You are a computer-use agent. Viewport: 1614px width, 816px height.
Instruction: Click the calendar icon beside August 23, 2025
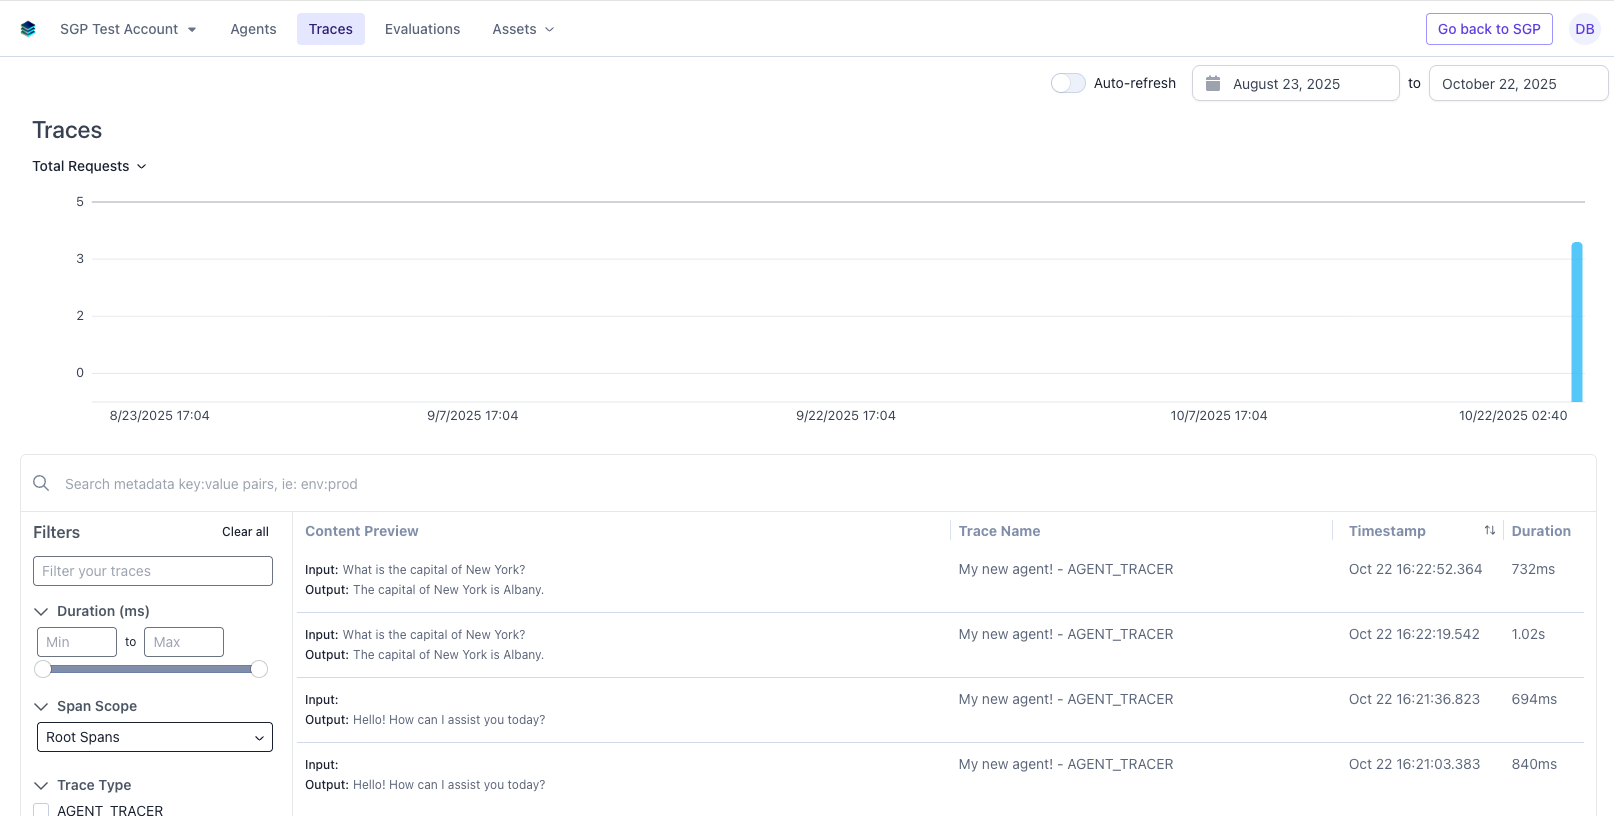point(1213,83)
